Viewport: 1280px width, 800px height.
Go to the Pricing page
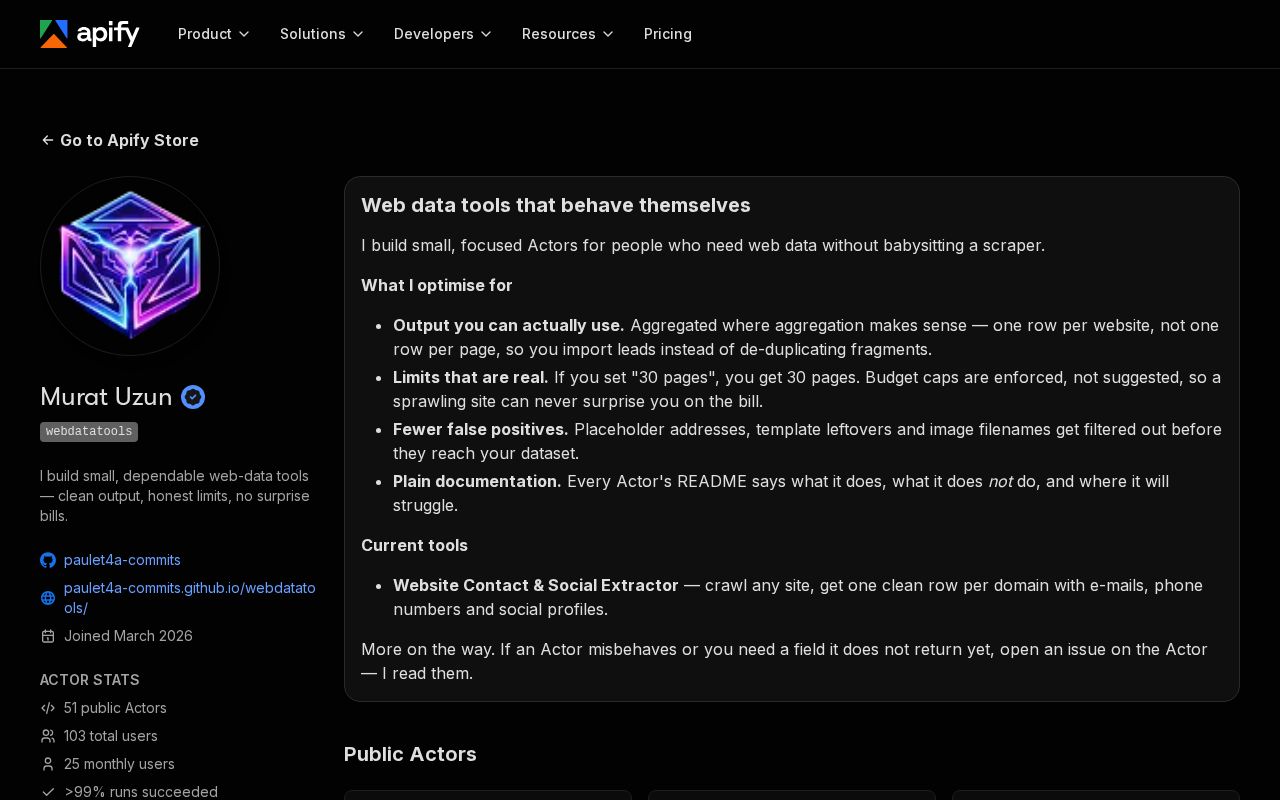tap(668, 34)
